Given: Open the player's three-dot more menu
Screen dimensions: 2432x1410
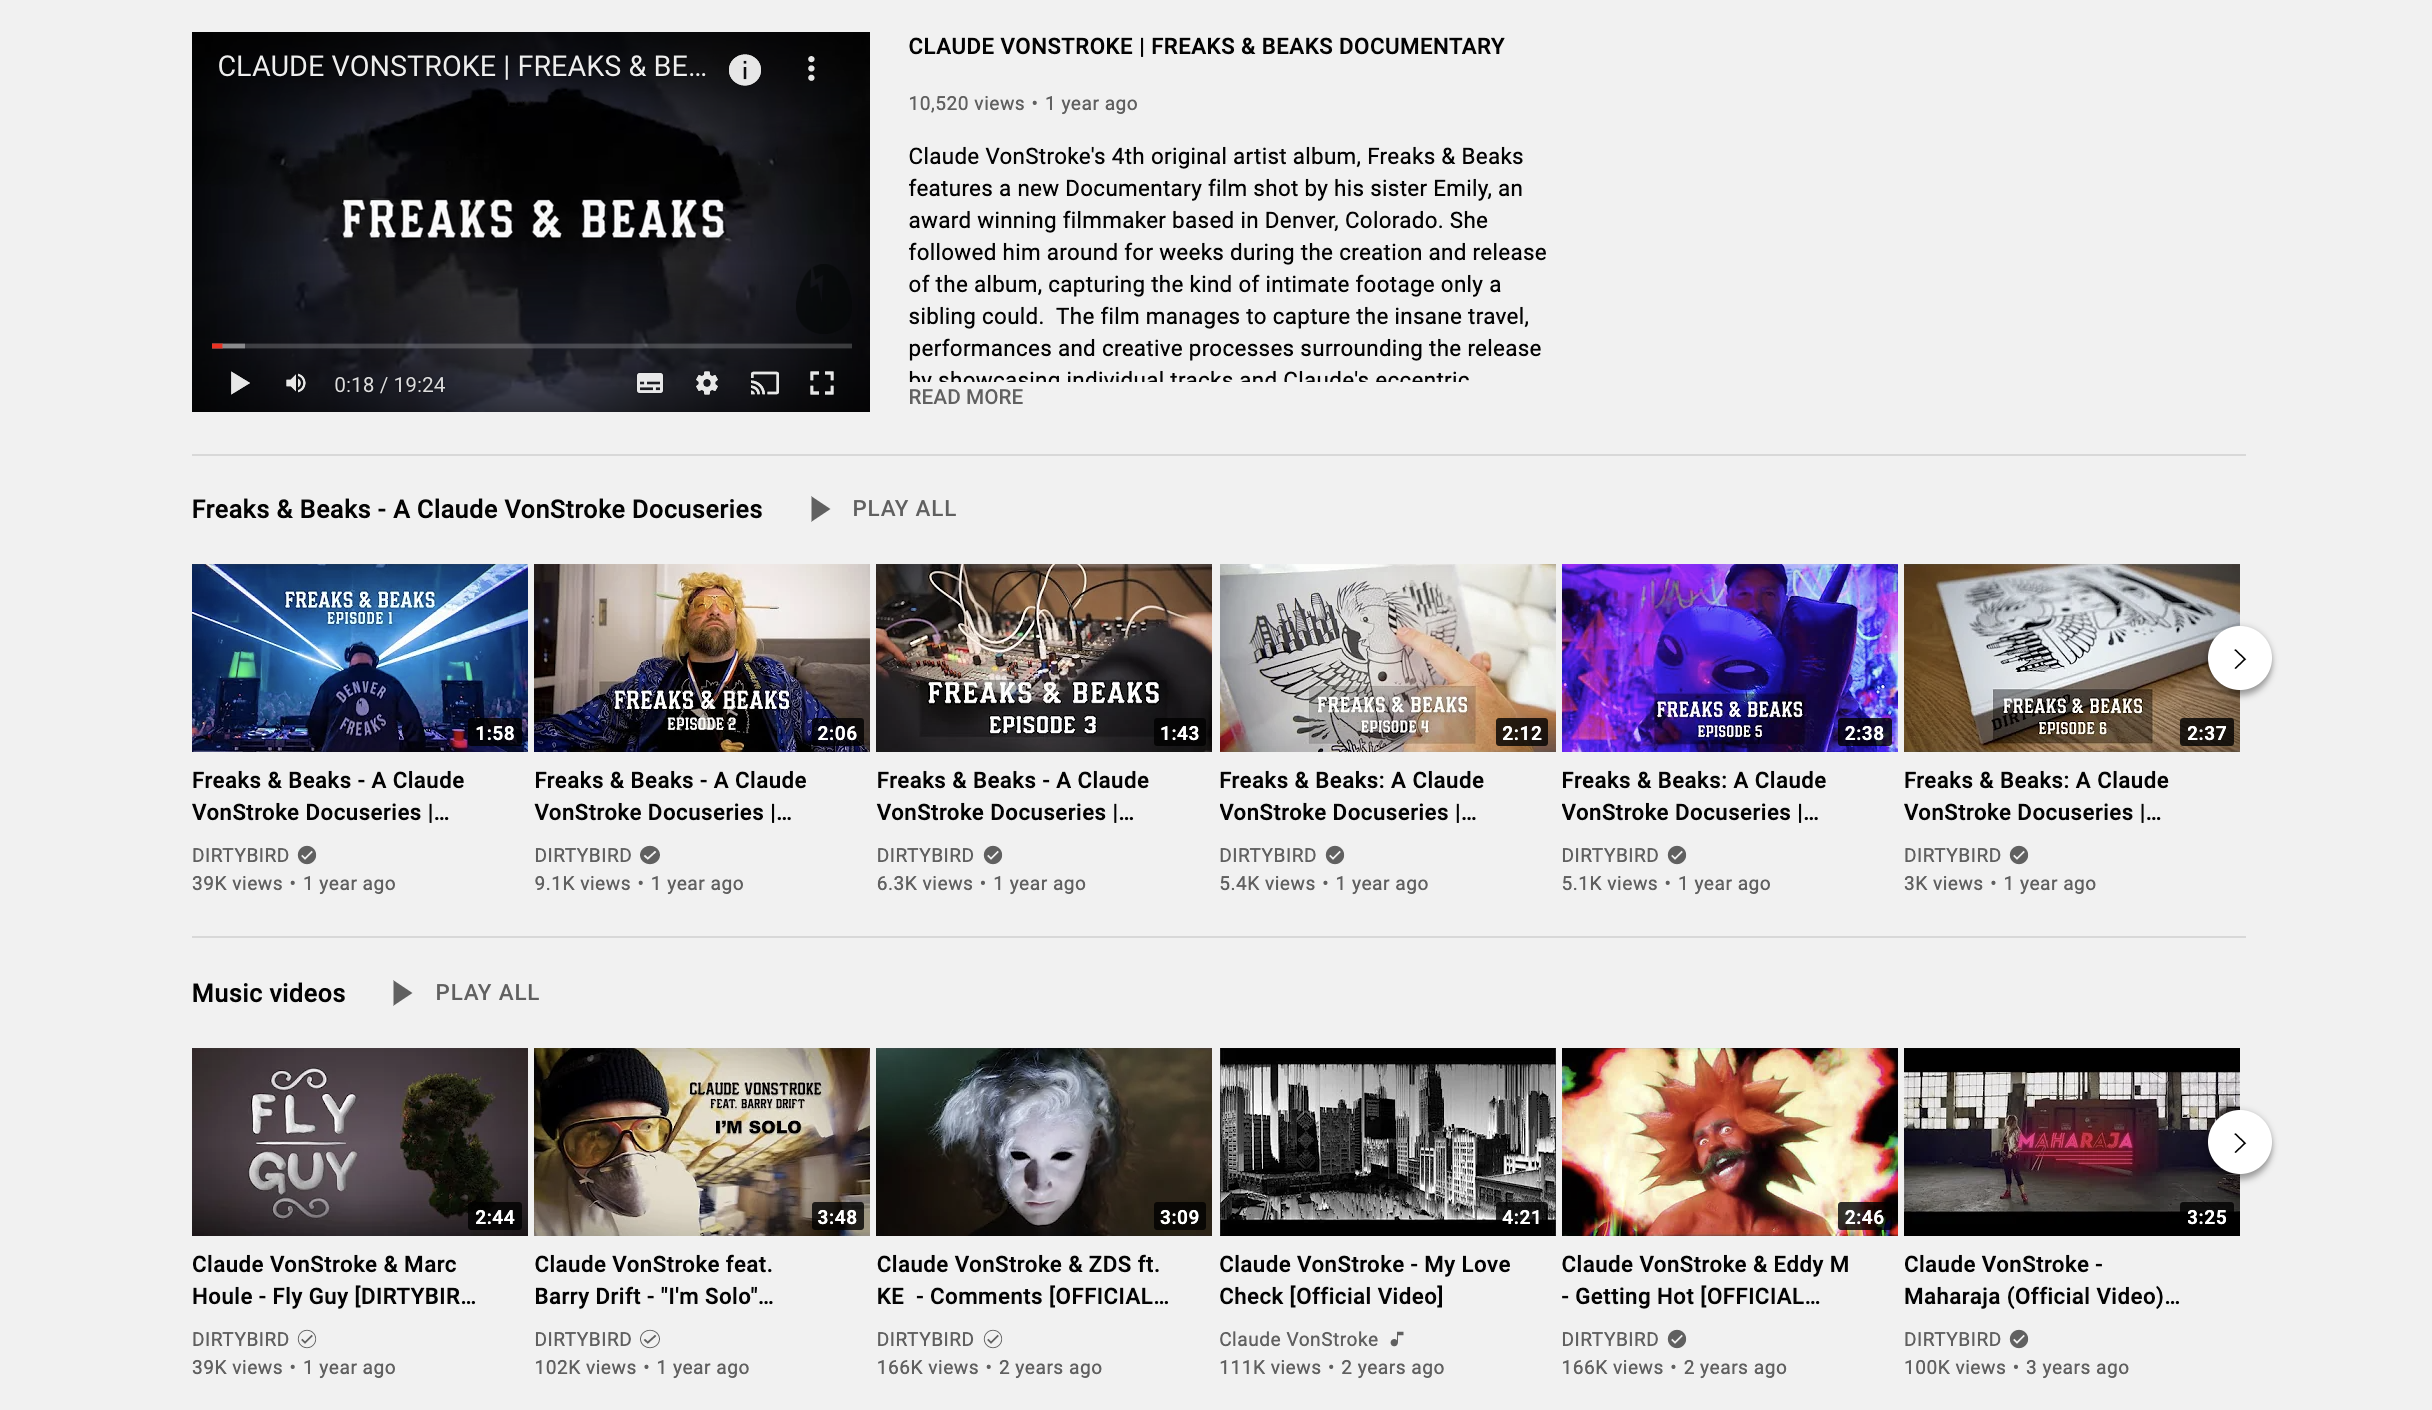Looking at the screenshot, I should pyautogui.click(x=811, y=69).
